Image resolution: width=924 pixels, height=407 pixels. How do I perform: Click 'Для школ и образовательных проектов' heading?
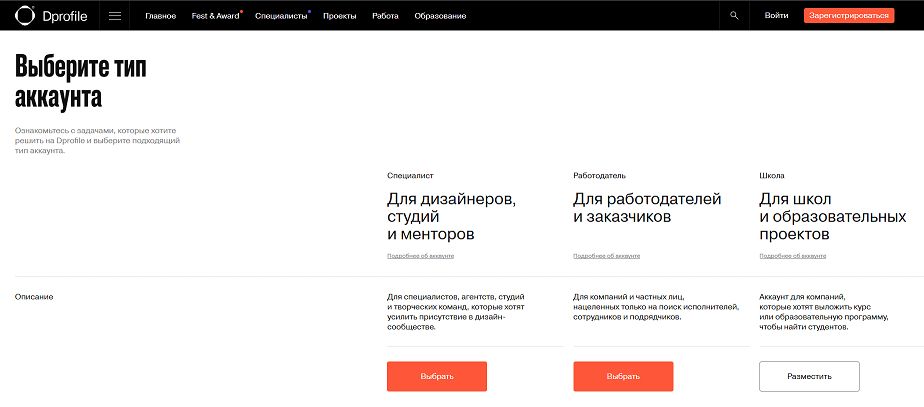[833, 217]
